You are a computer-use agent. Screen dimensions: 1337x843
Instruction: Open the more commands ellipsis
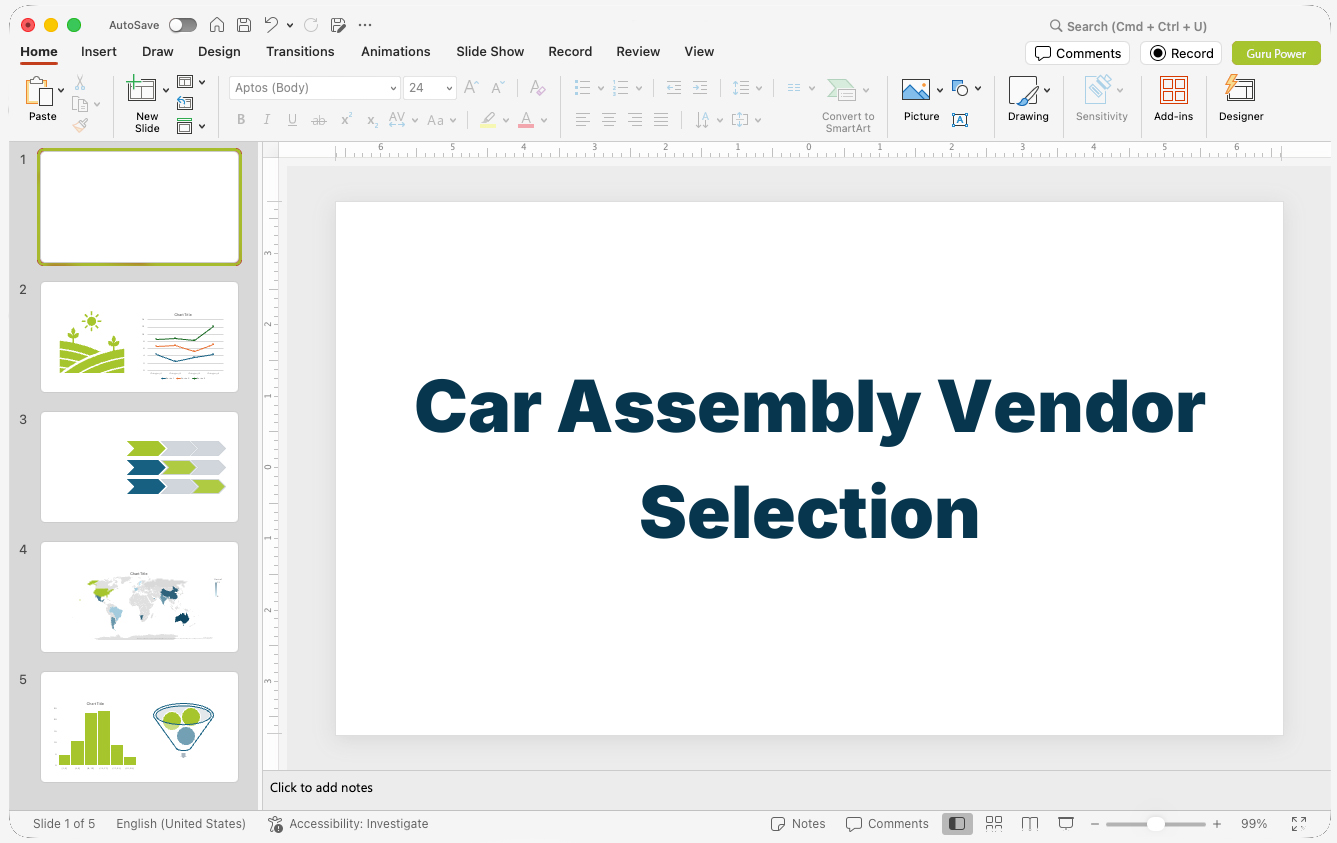click(x=365, y=25)
